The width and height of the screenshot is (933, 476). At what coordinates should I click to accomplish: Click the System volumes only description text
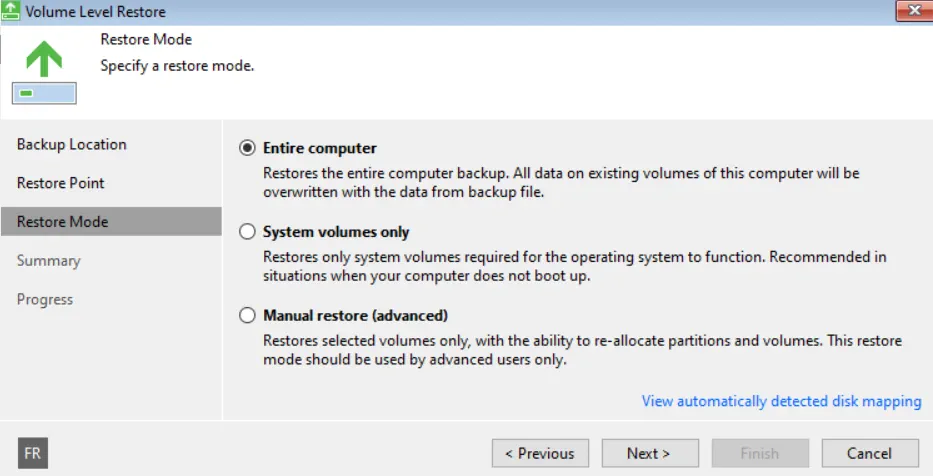point(575,267)
